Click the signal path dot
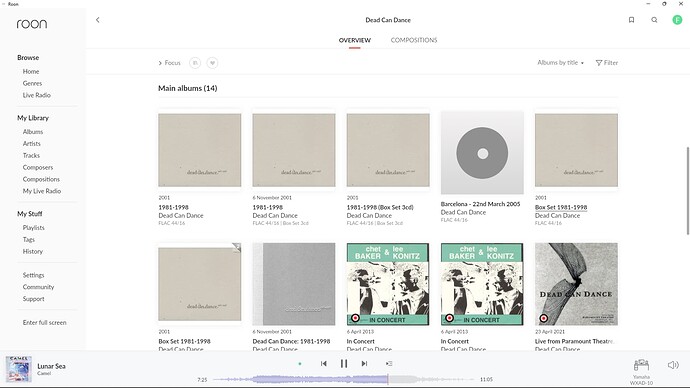Image resolution: width=690 pixels, height=388 pixels. pyautogui.click(x=300, y=364)
